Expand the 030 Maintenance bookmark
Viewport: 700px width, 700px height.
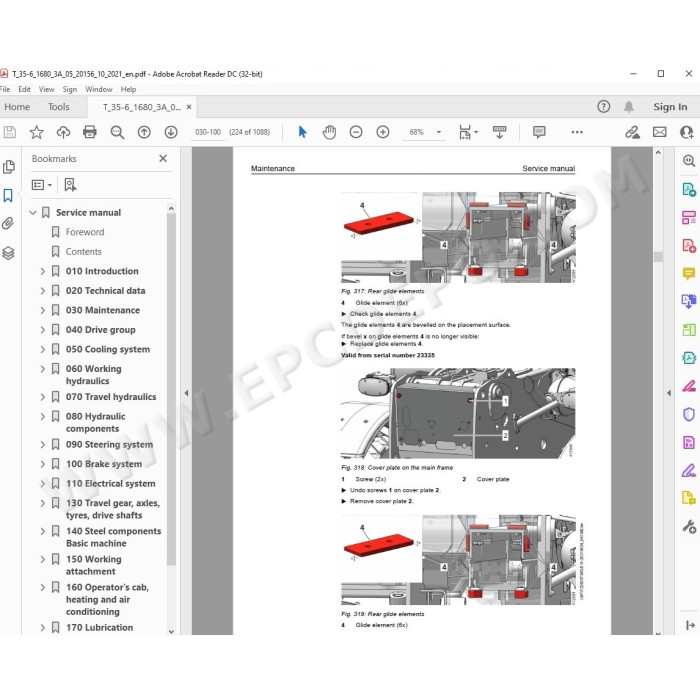point(43,310)
